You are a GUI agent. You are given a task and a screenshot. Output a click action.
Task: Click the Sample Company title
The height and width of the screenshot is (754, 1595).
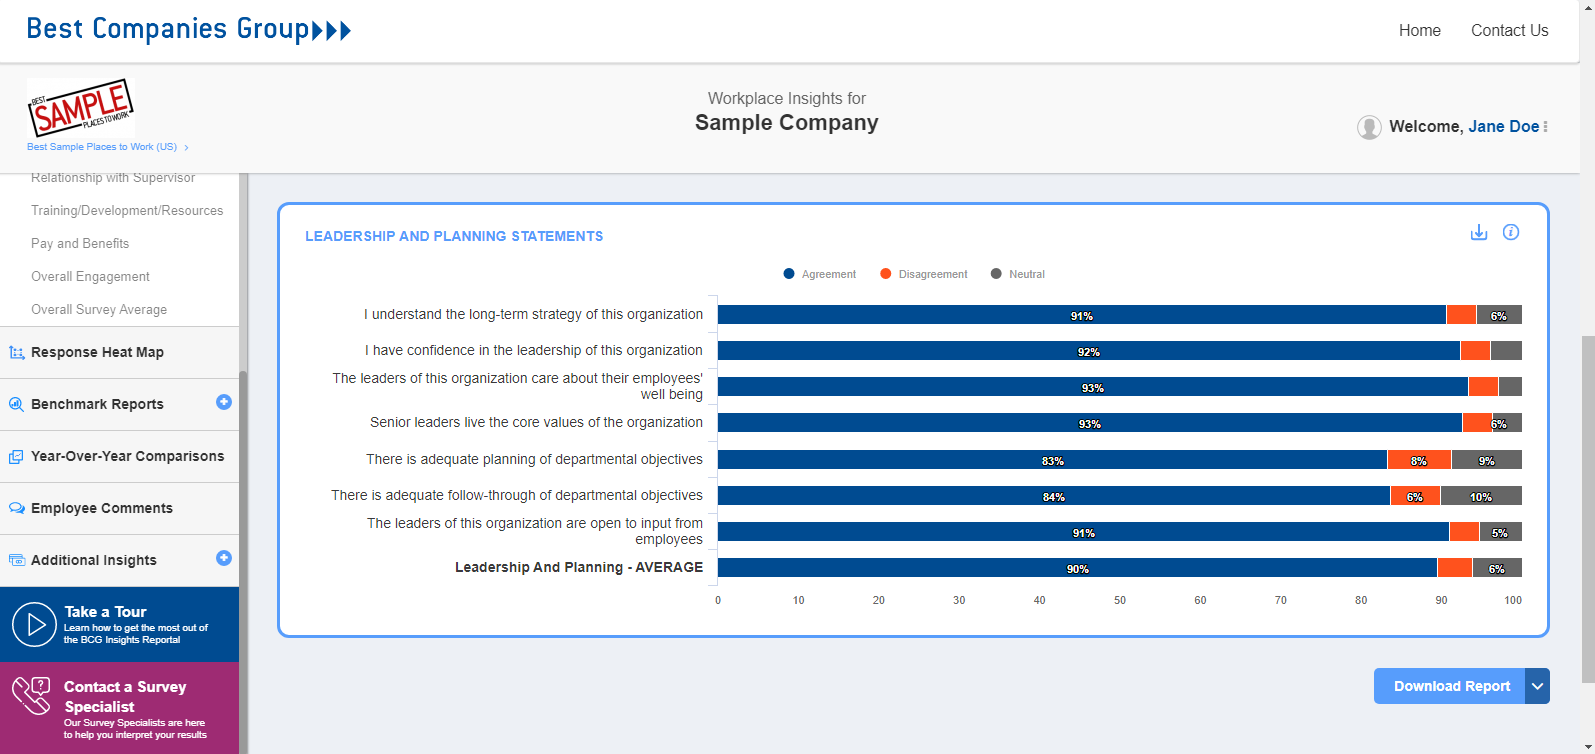tap(787, 123)
